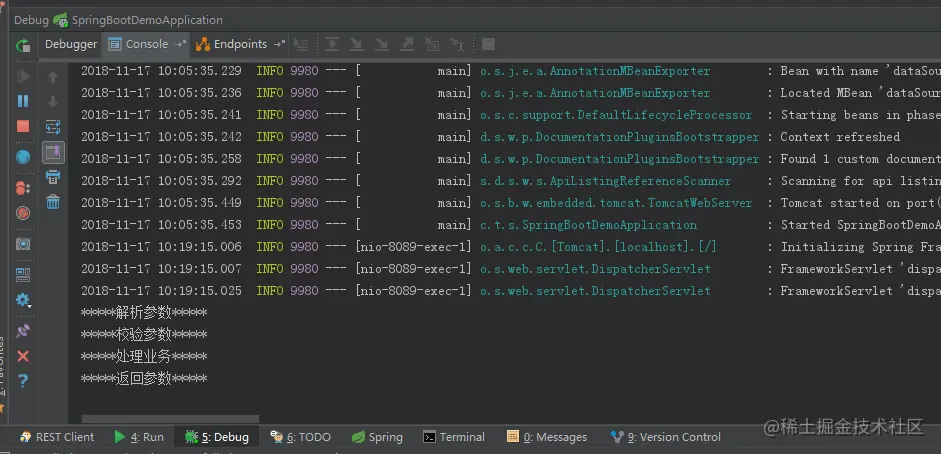Open the 4: Run tool window
Screen dimensions: 941x454
pyautogui.click(x=139, y=437)
